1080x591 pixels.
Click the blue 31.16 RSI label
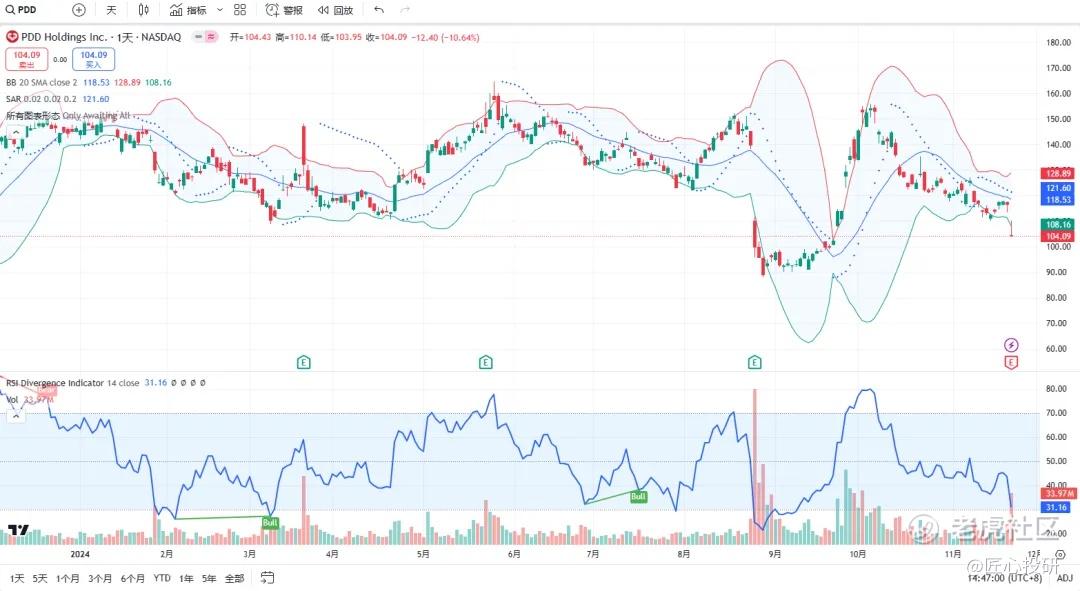1057,507
